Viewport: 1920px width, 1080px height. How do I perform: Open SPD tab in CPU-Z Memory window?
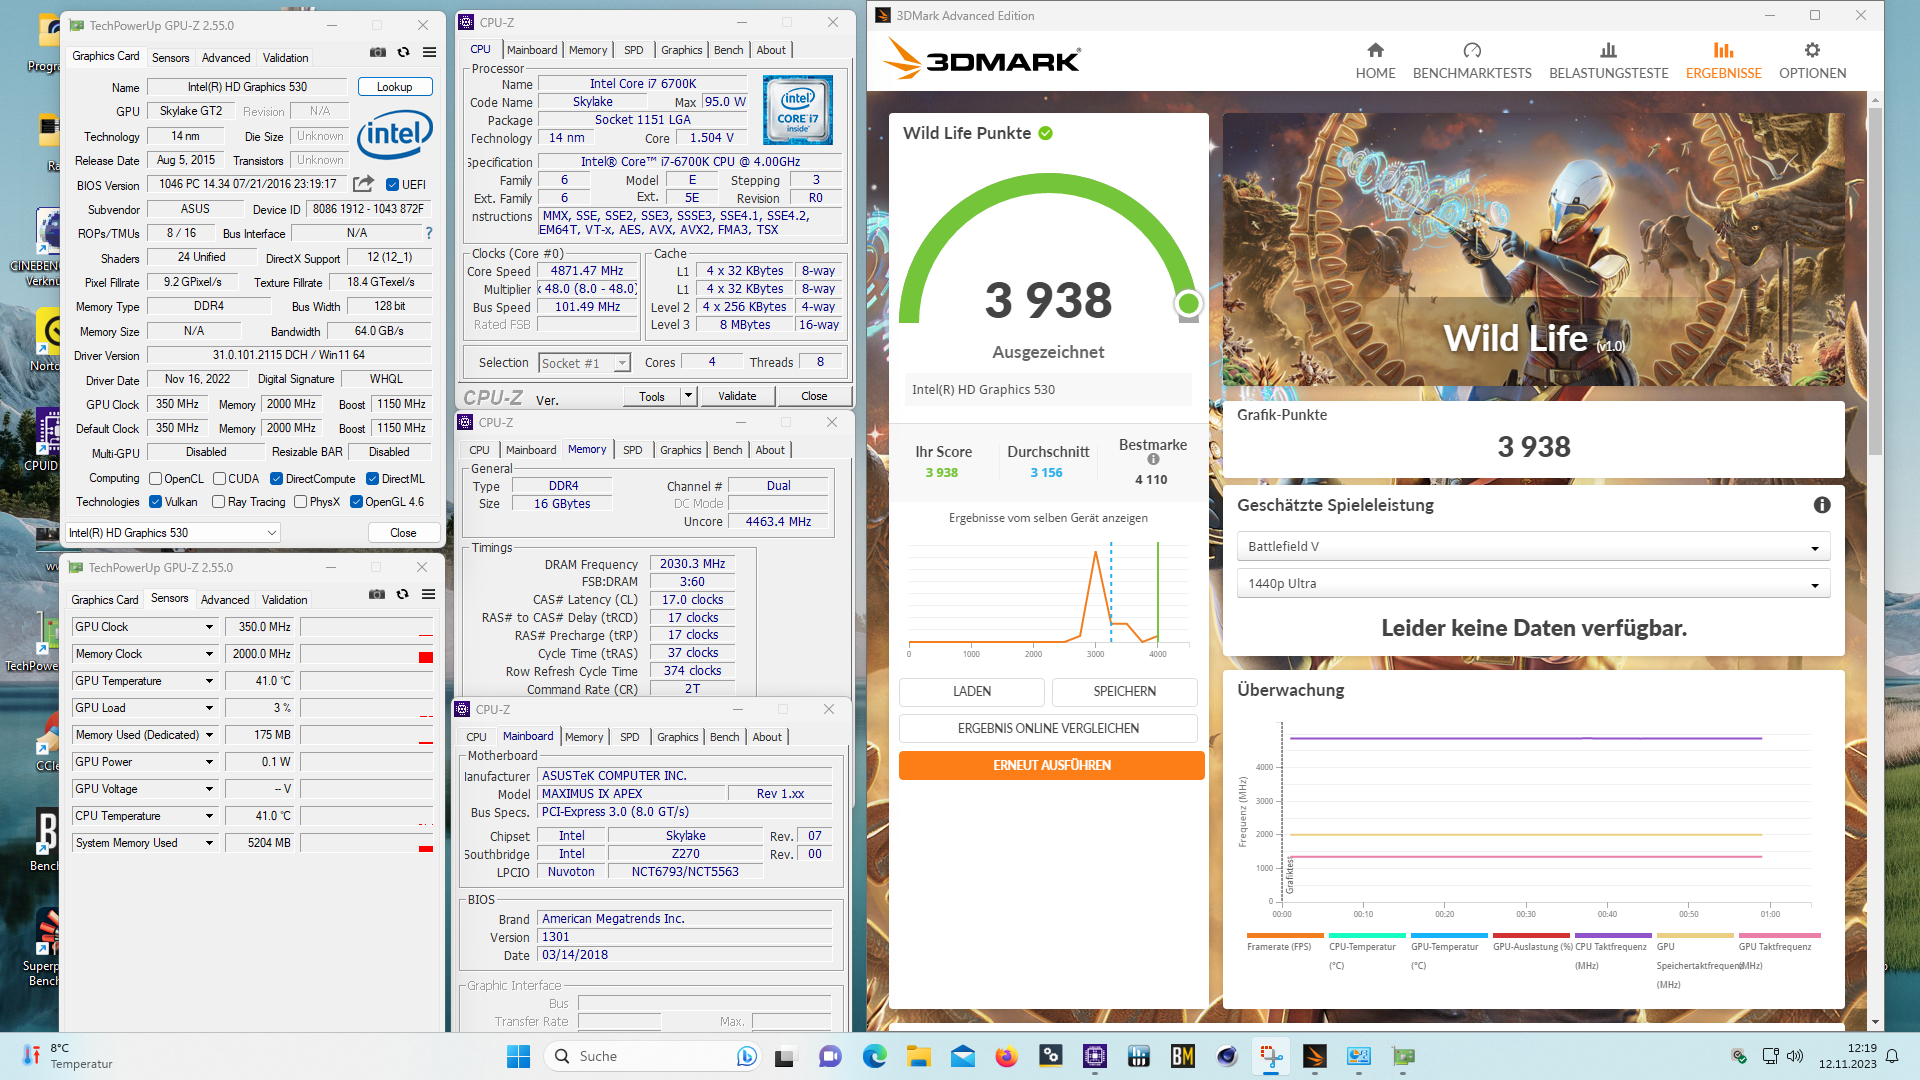[x=632, y=450]
